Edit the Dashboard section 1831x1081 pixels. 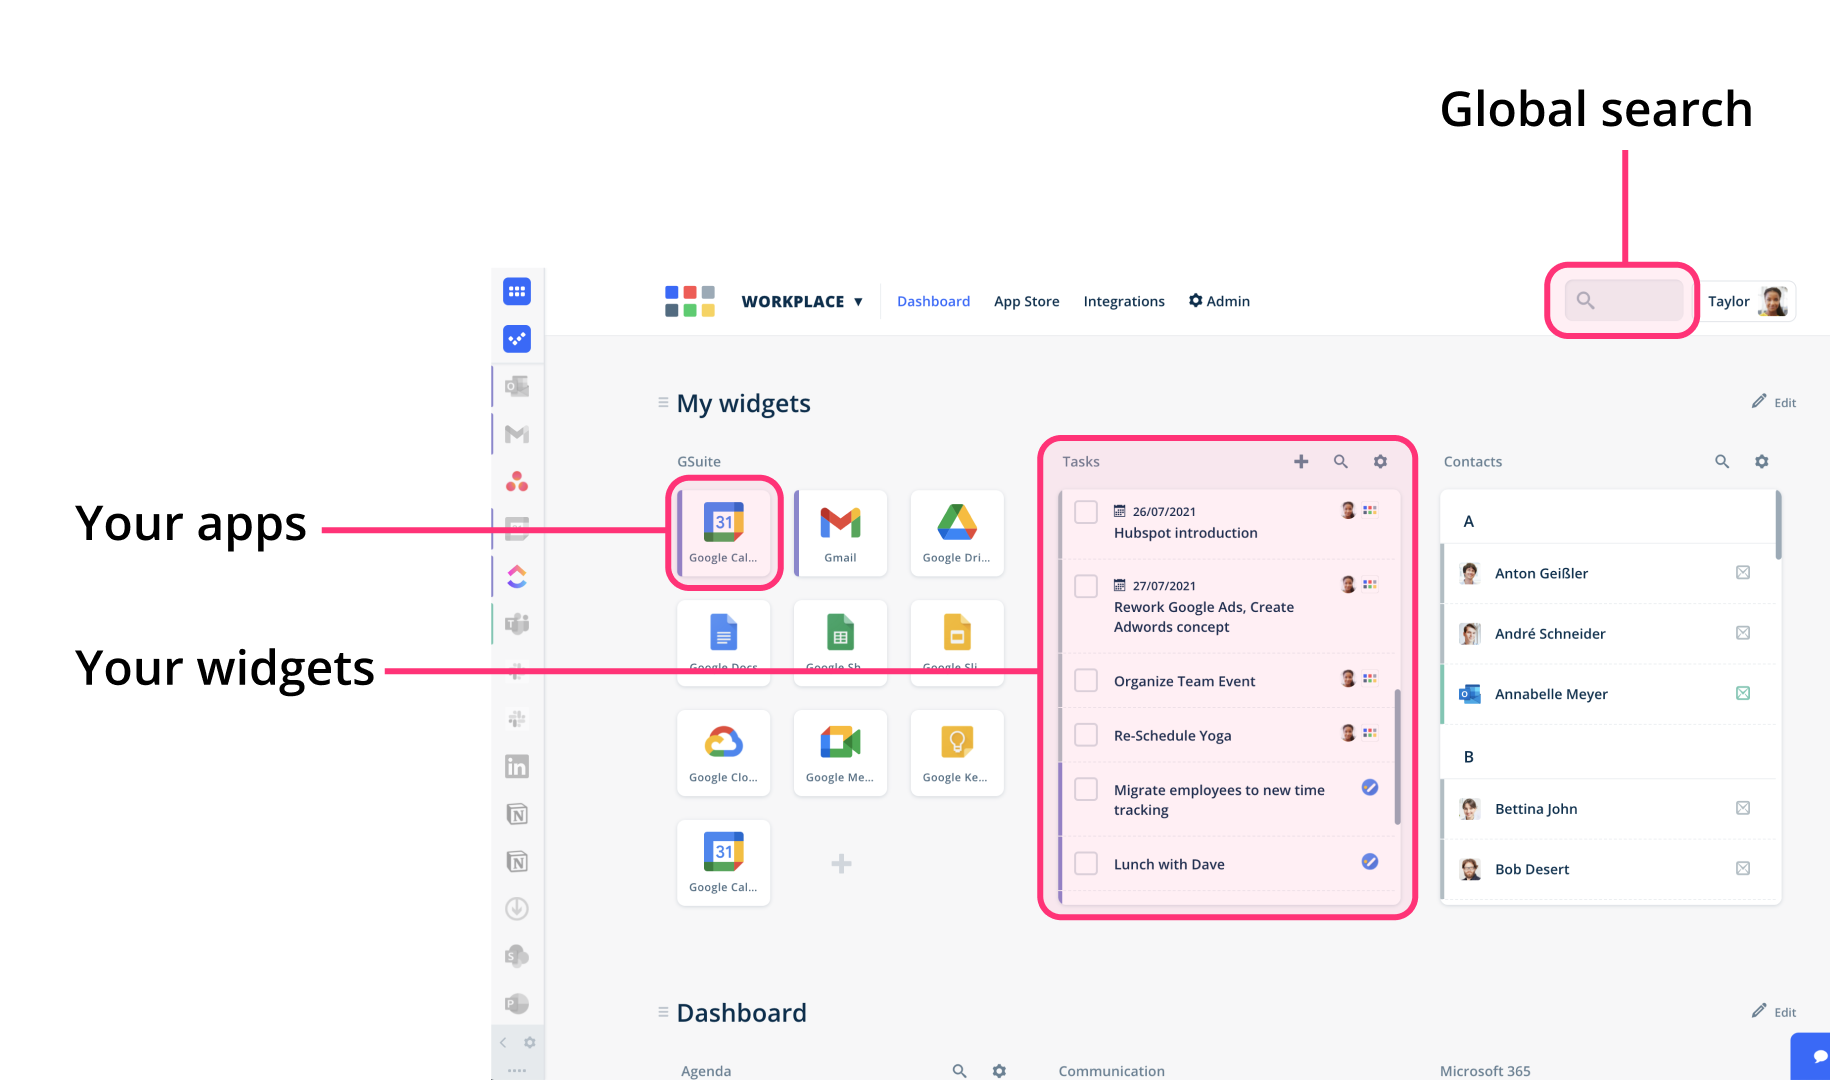[x=1774, y=1012]
